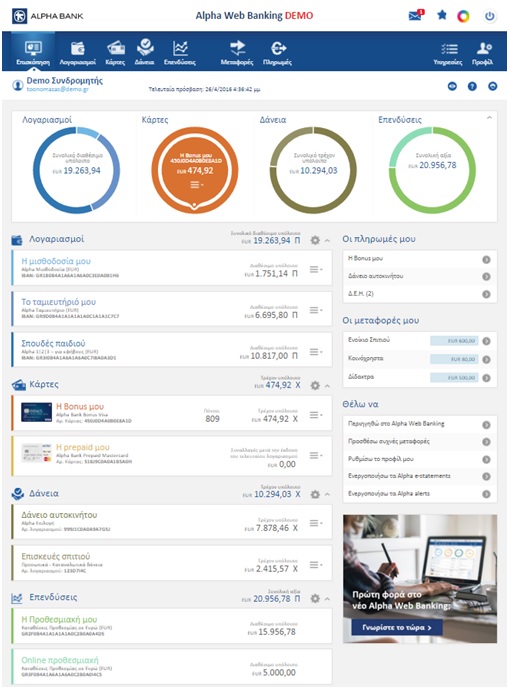Click the Επενδύσεις section chart icon
This screenshot has height=689, width=509.
[17, 598]
